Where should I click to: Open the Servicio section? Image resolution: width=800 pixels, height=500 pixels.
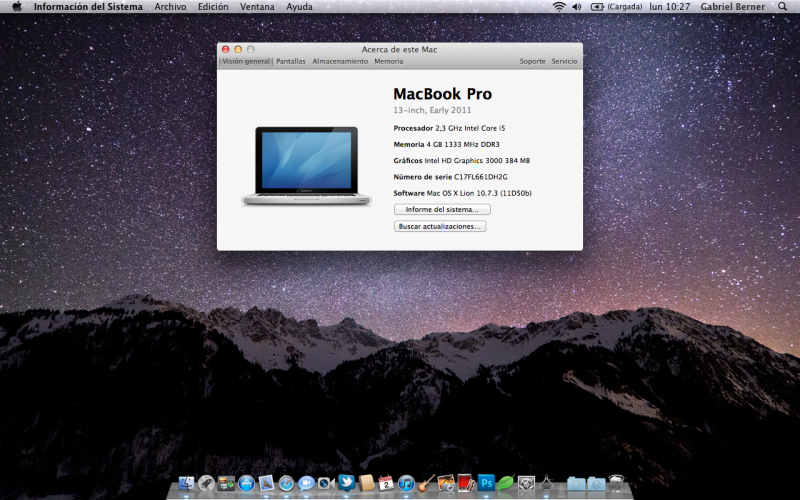coord(564,61)
